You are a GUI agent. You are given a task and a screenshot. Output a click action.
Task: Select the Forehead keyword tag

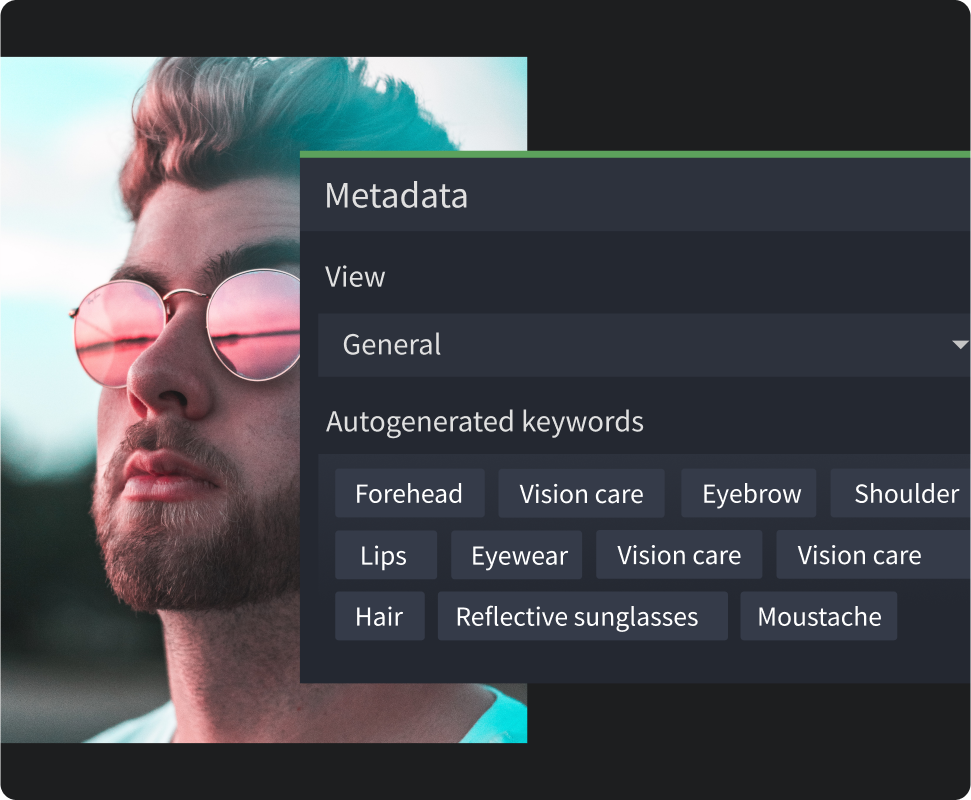point(409,493)
